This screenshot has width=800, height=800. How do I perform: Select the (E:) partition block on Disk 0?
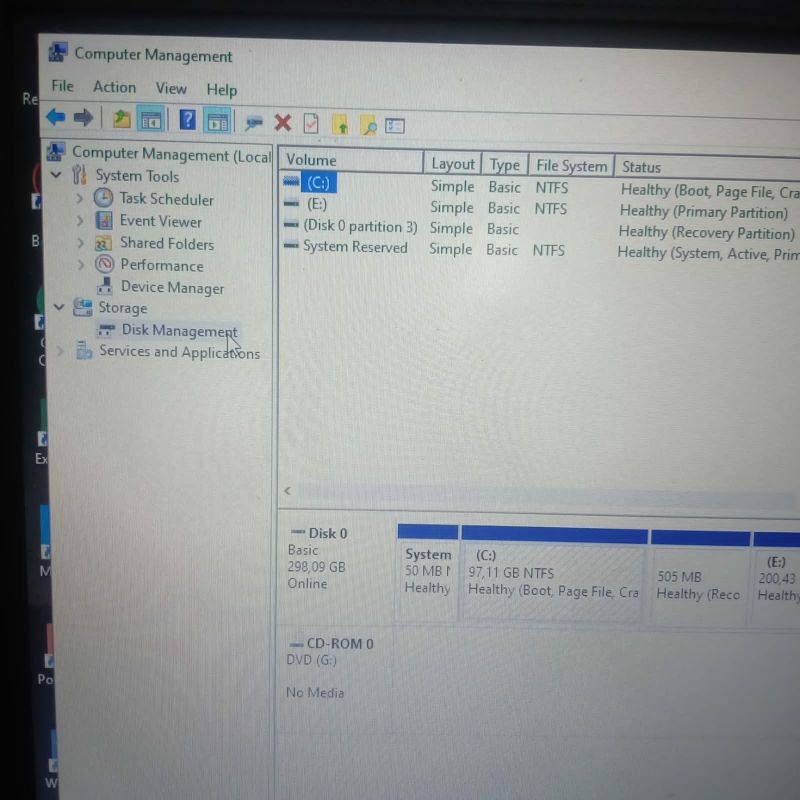pyautogui.click(x=776, y=579)
